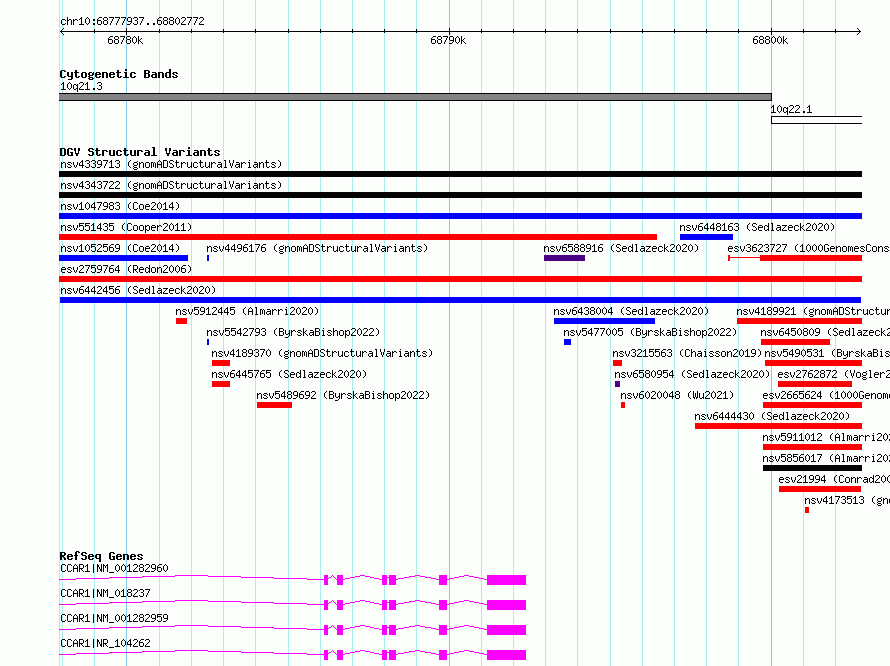Select nsv6442456 (Sedlazeck2020) label
The image size is (890, 666).
[138, 290]
